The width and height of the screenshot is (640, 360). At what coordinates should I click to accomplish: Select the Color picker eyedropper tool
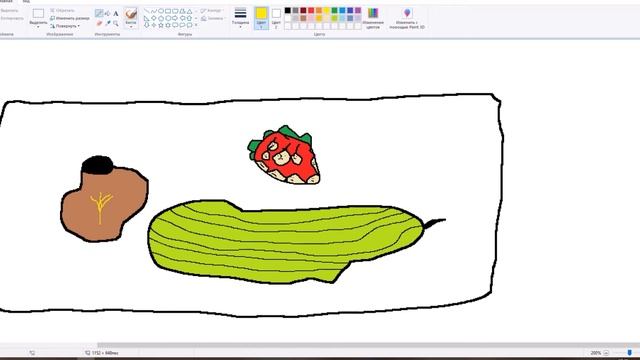tap(108, 23)
